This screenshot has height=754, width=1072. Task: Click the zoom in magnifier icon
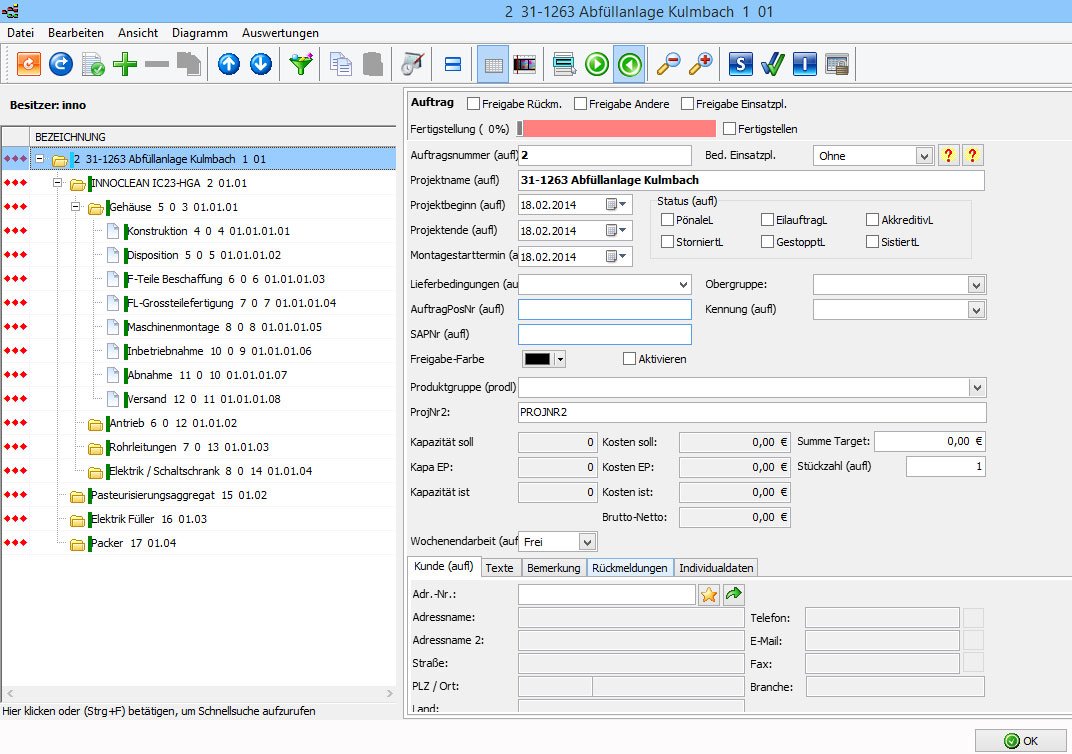pyautogui.click(x=700, y=65)
